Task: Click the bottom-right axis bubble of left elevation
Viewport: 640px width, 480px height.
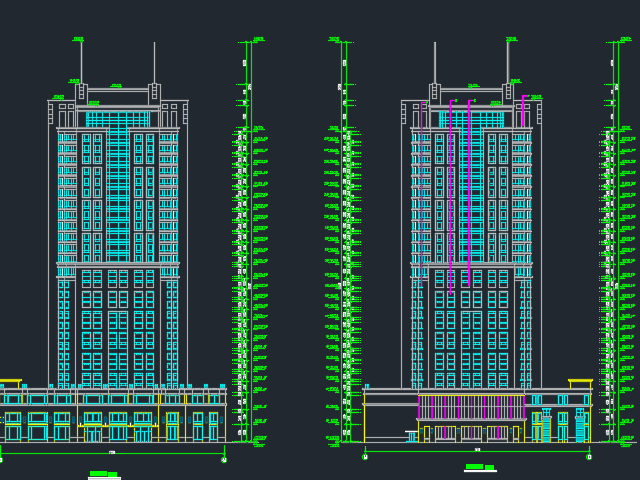Action: point(224,460)
